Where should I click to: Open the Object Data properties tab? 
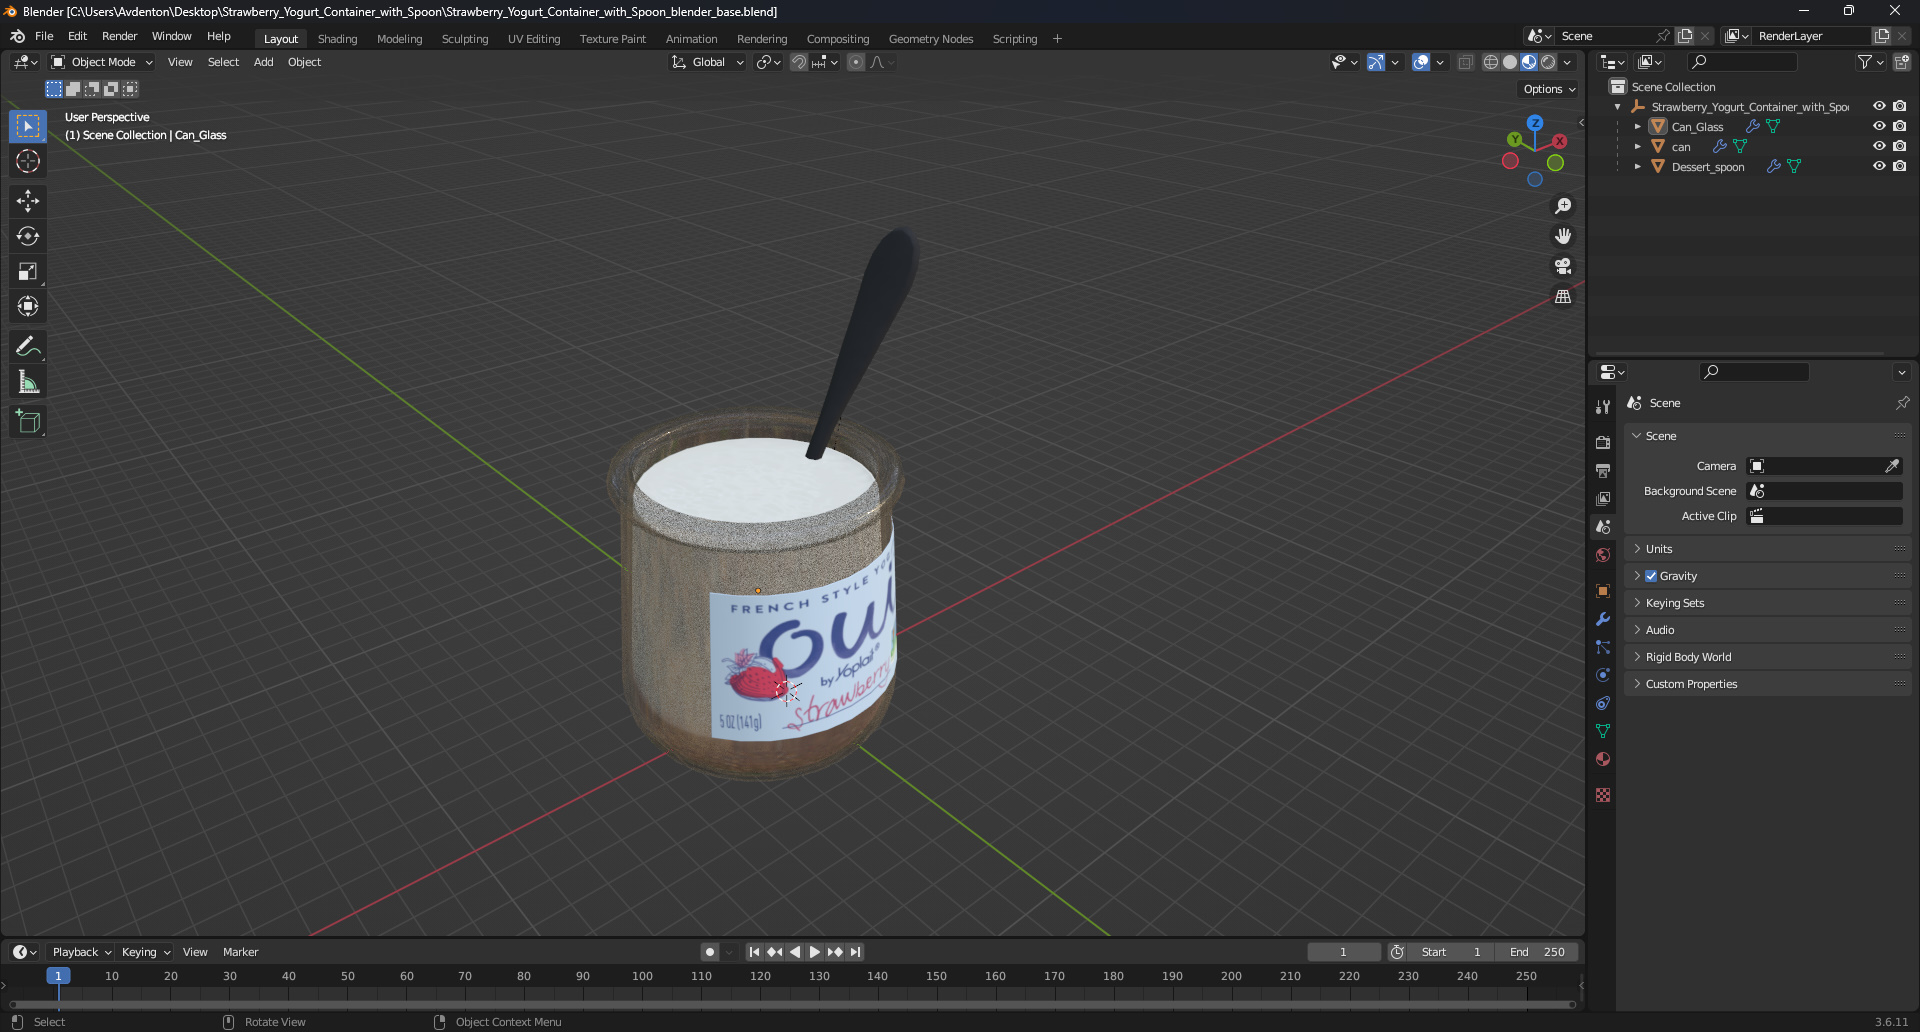pyautogui.click(x=1603, y=731)
